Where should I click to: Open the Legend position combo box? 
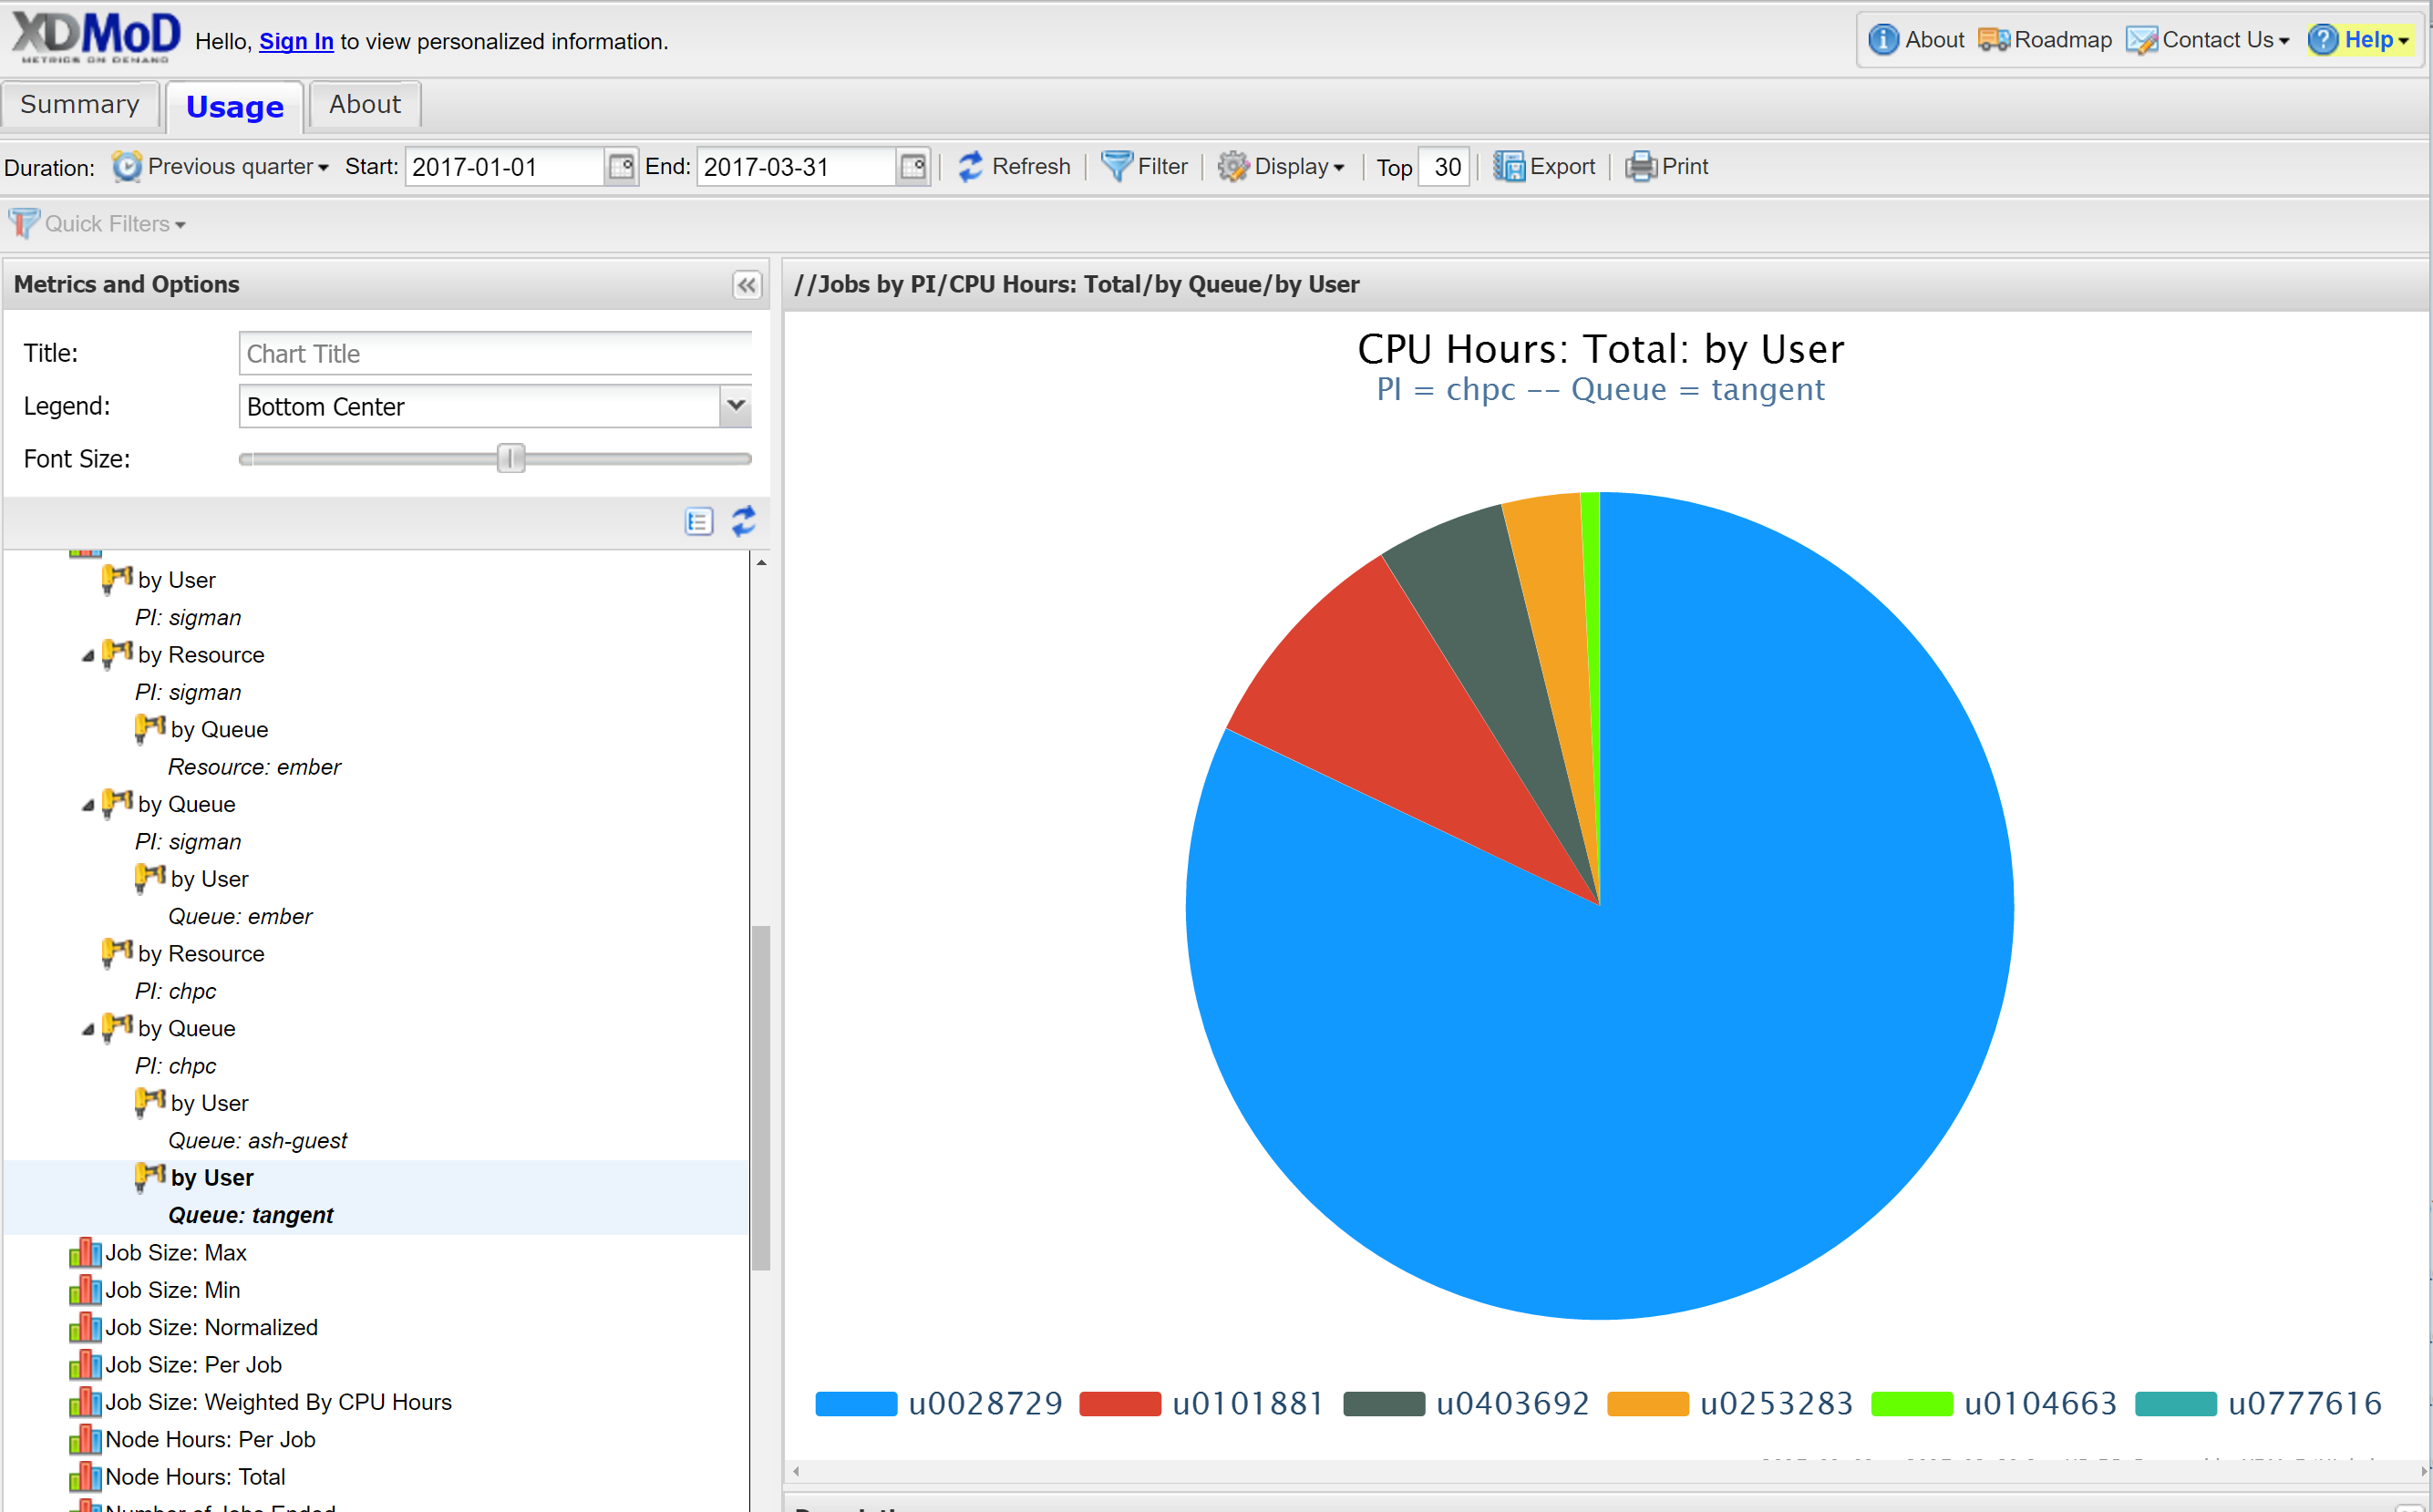point(735,406)
